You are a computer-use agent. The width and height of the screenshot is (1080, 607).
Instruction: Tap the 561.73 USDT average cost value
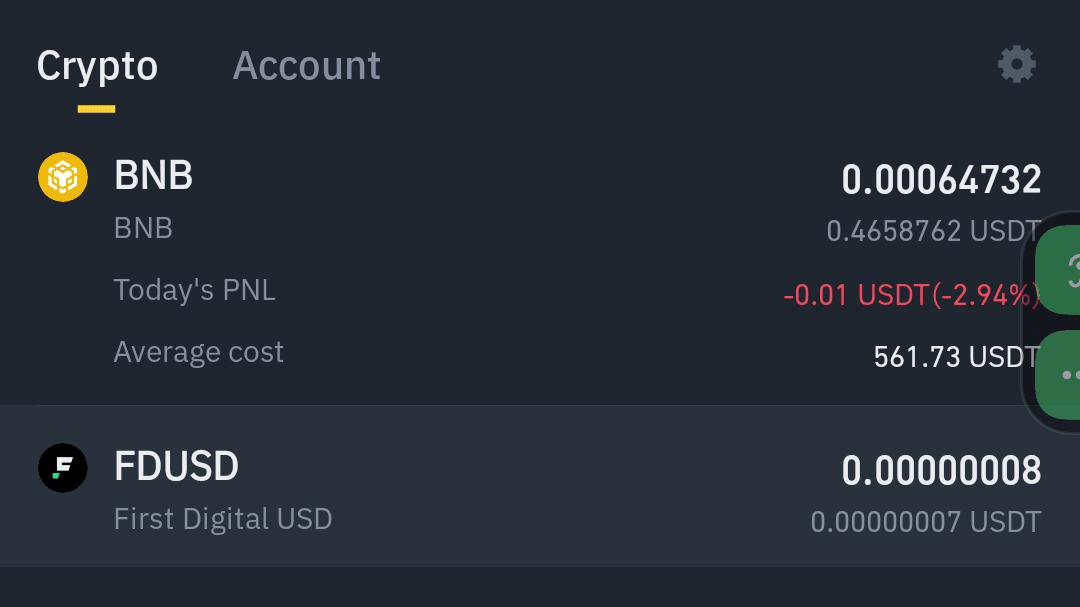(956, 357)
